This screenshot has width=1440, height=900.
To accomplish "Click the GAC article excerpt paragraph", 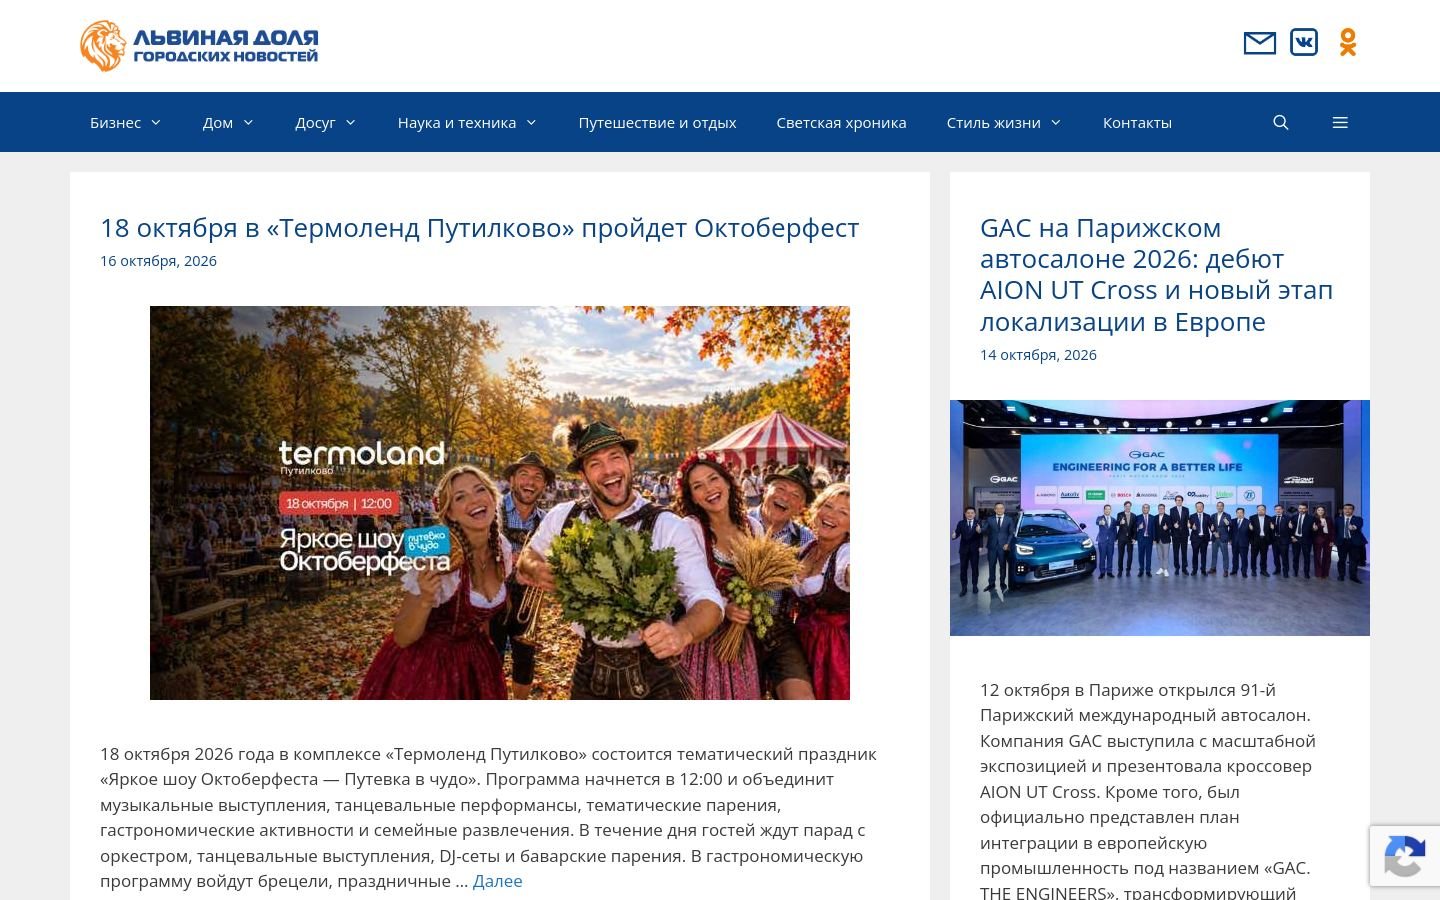I will pos(1148,791).
